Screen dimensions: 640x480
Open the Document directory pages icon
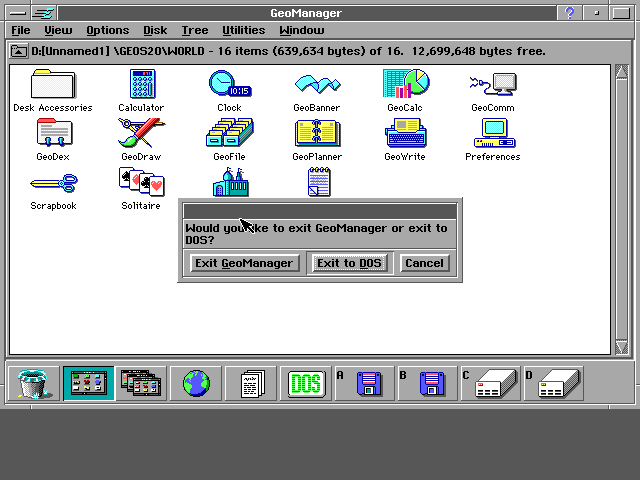tap(251, 383)
